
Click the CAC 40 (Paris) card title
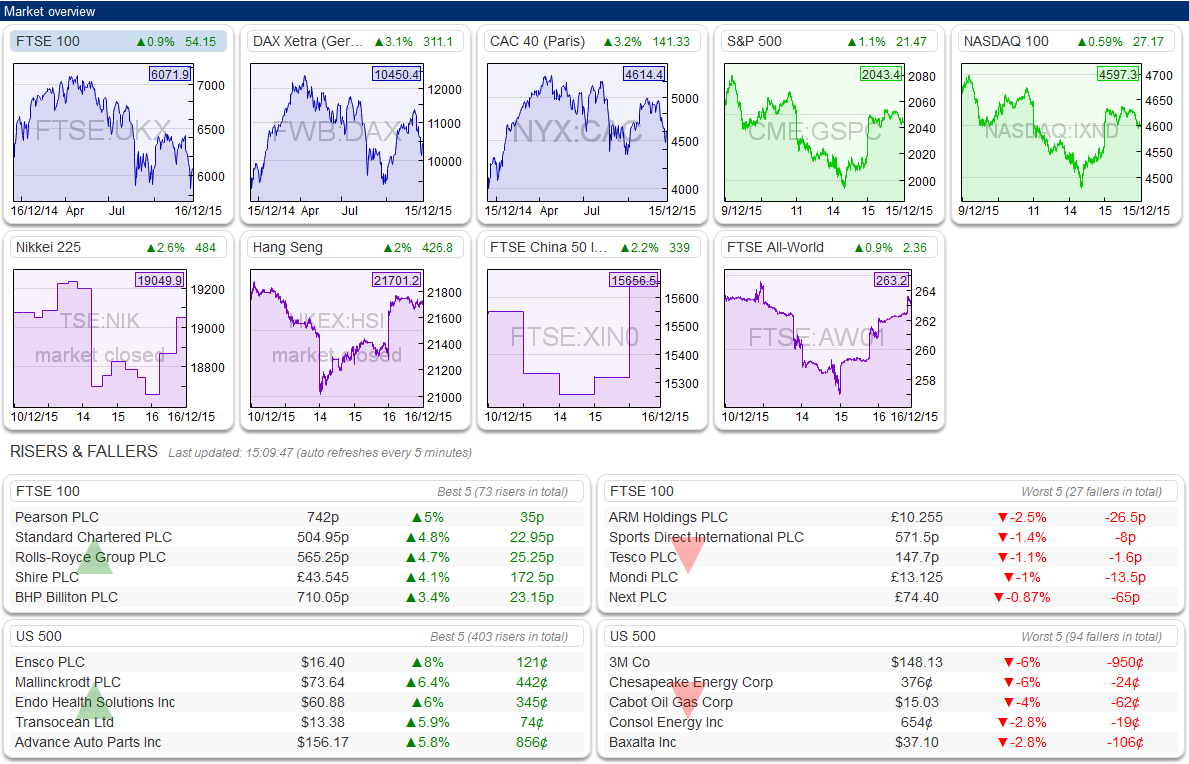(x=538, y=42)
